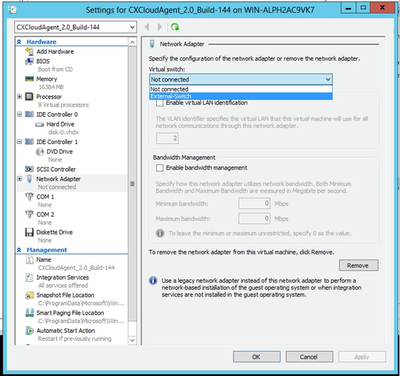Select the Snapshot File Location icon

coord(29,295)
